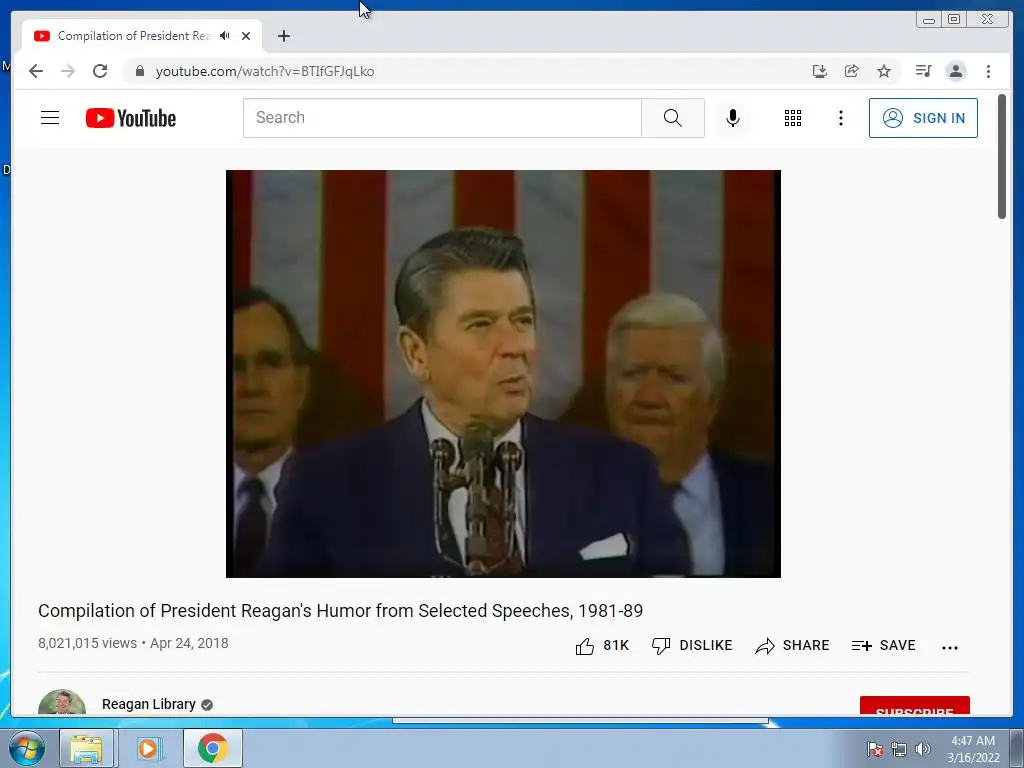Click the address bar URL
Screen dimensions: 1024x768
(264, 71)
